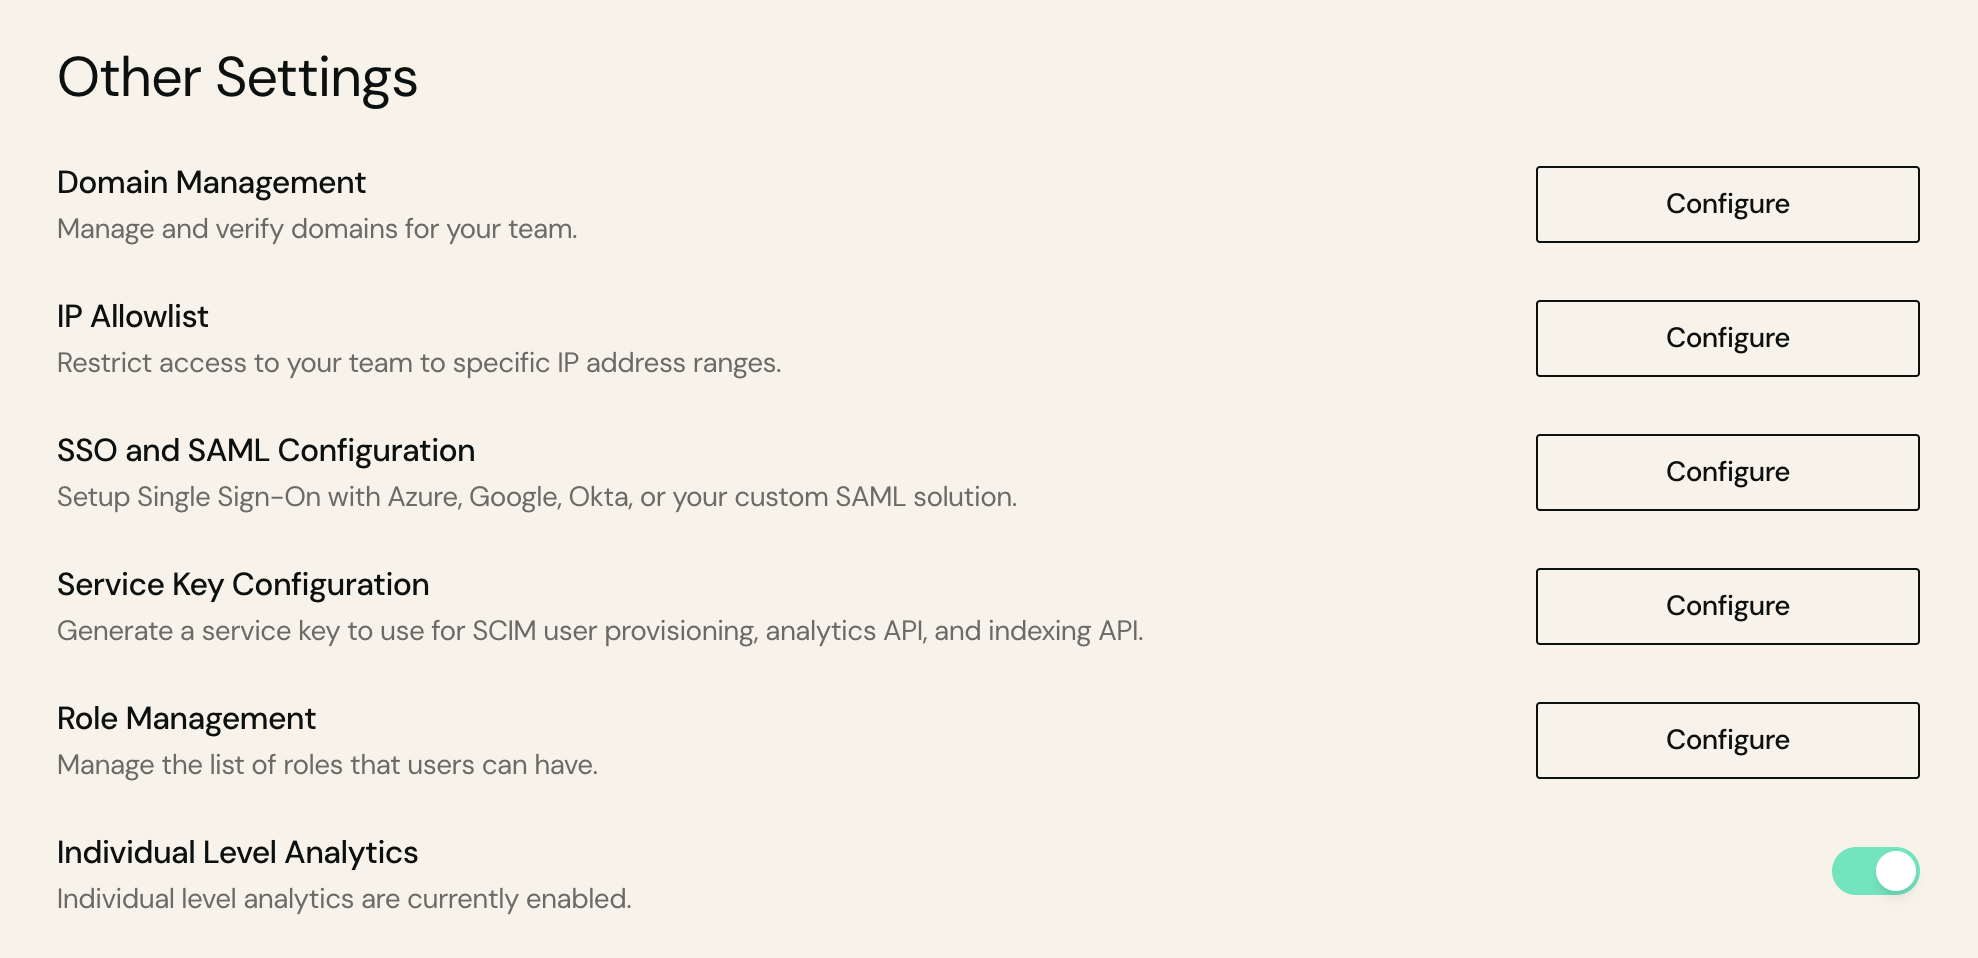The image size is (1978, 958).
Task: Click the word "Okta" in SSO description
Action: pyautogui.click(x=599, y=497)
